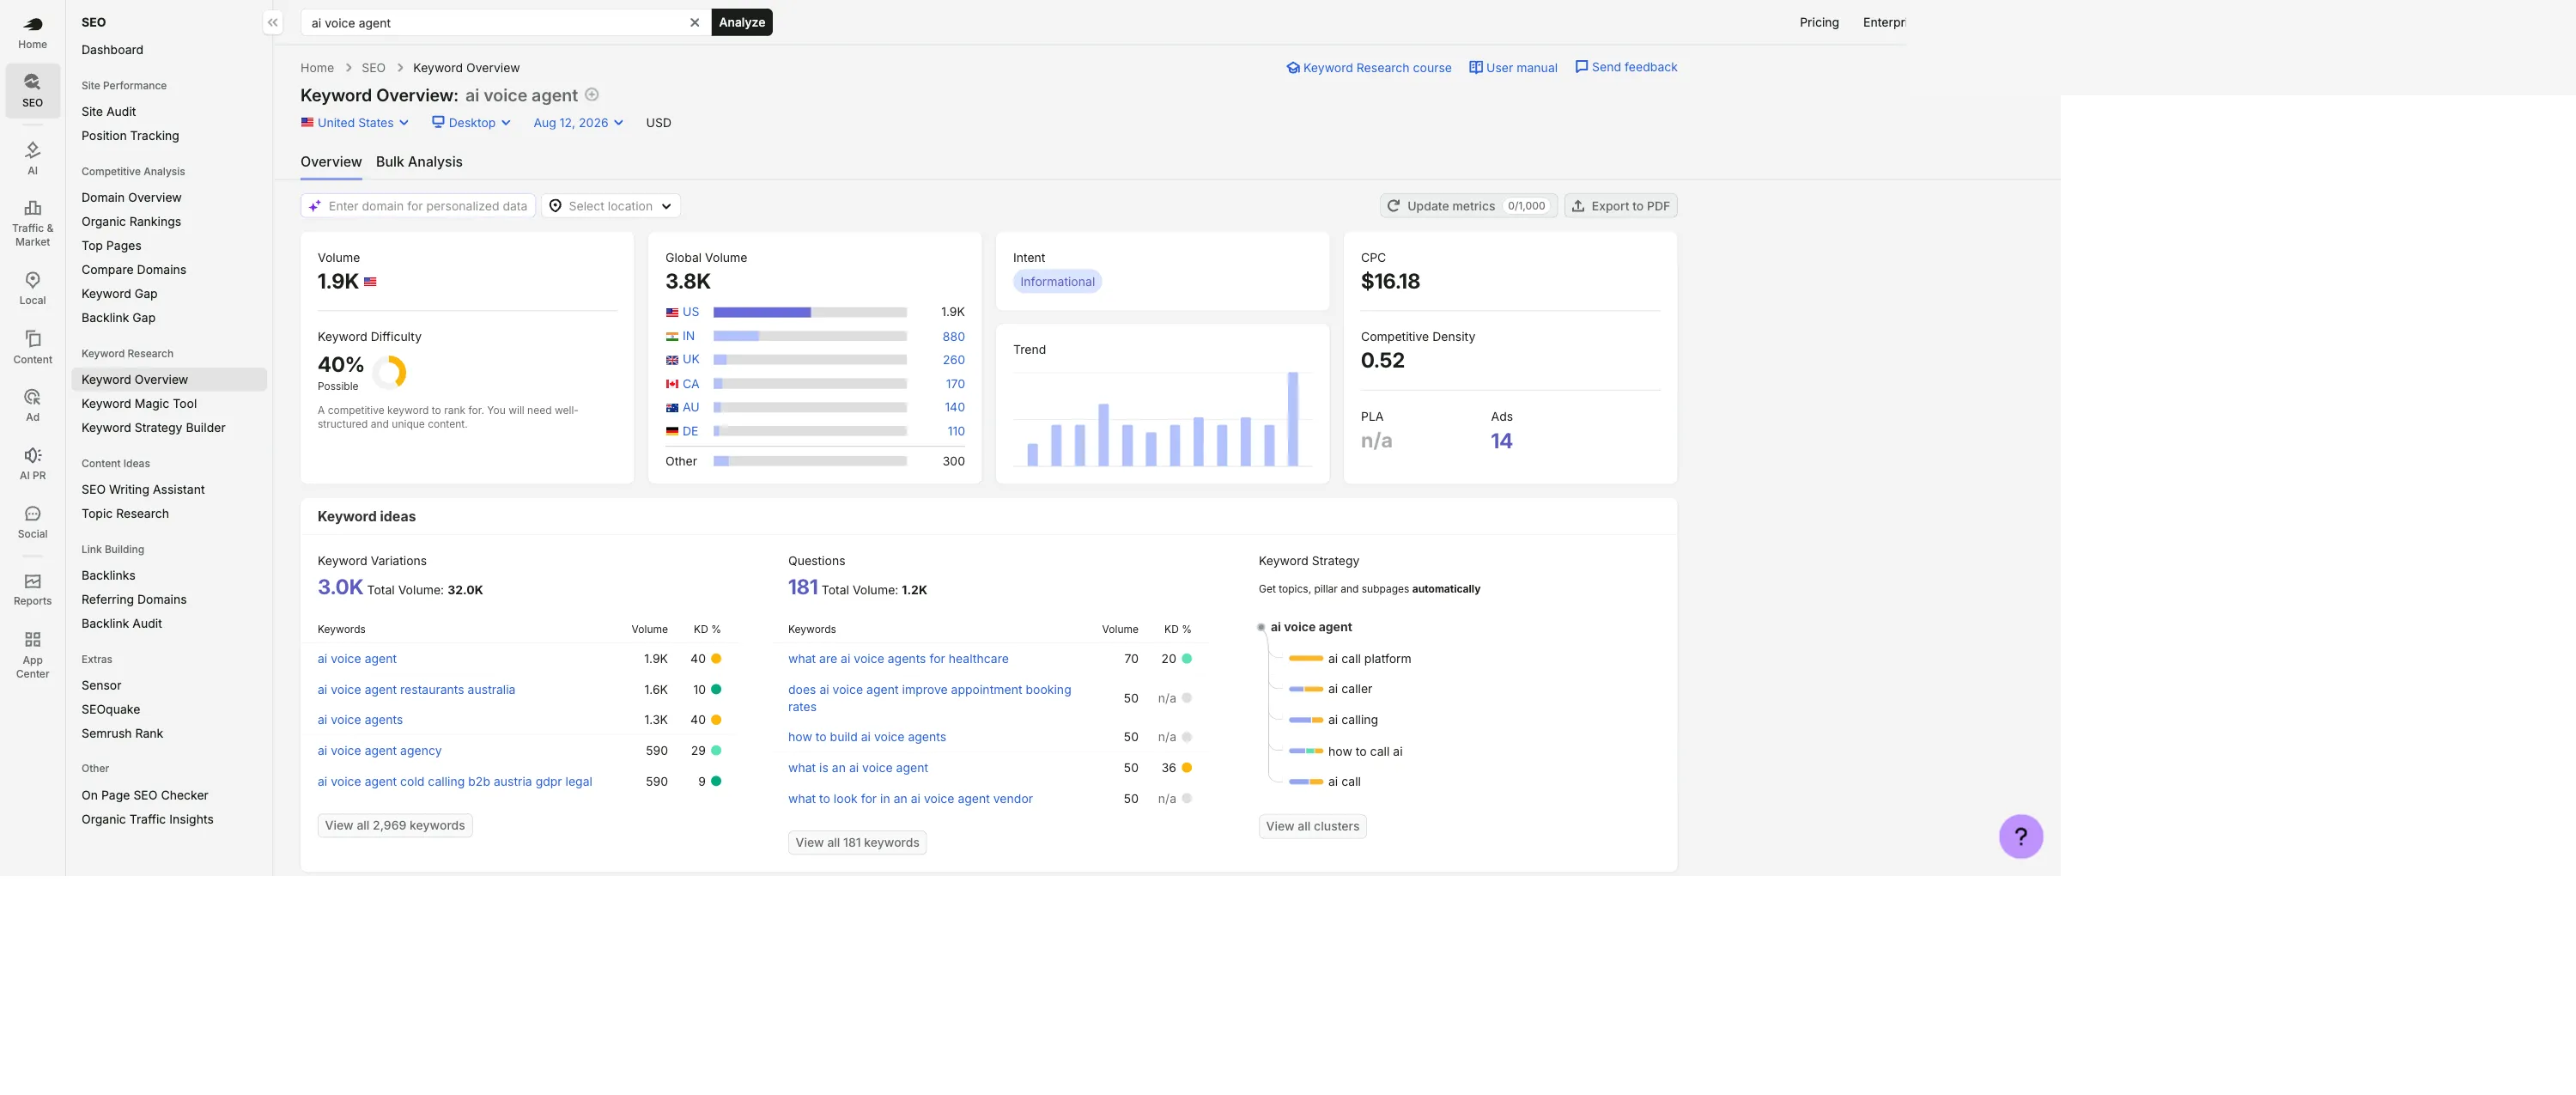This screenshot has width=2576, height=1095.
Task: Click the Home breadcrumb link
Action: [x=317, y=68]
